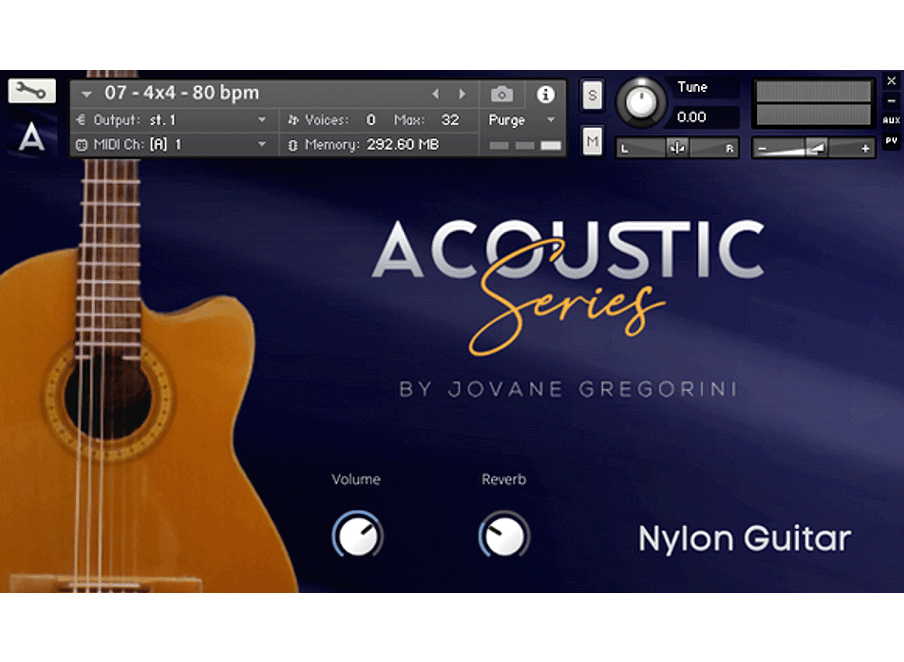The width and height of the screenshot is (904, 662).
Task: Mute the instrument with the M button
Action: [592, 142]
